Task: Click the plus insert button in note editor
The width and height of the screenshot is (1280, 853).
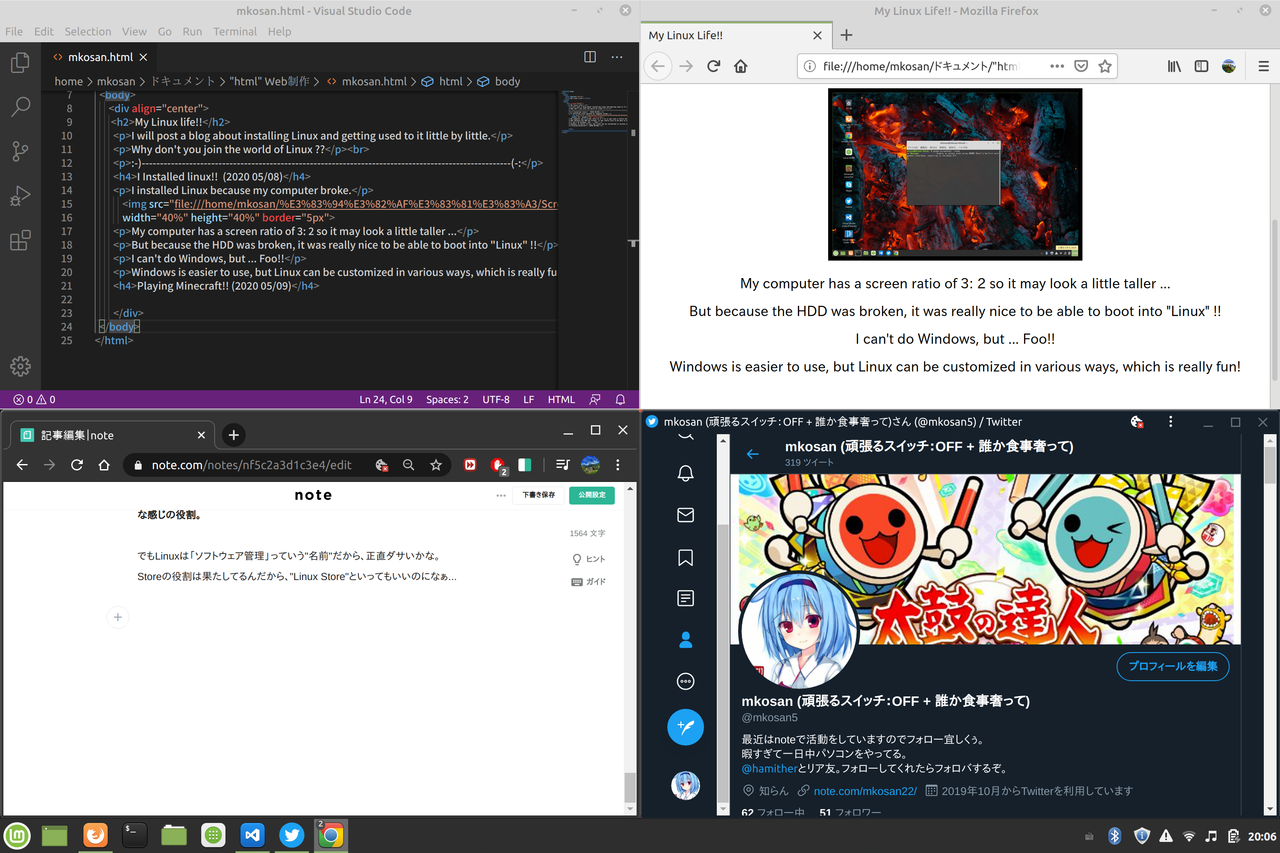Action: click(x=117, y=617)
